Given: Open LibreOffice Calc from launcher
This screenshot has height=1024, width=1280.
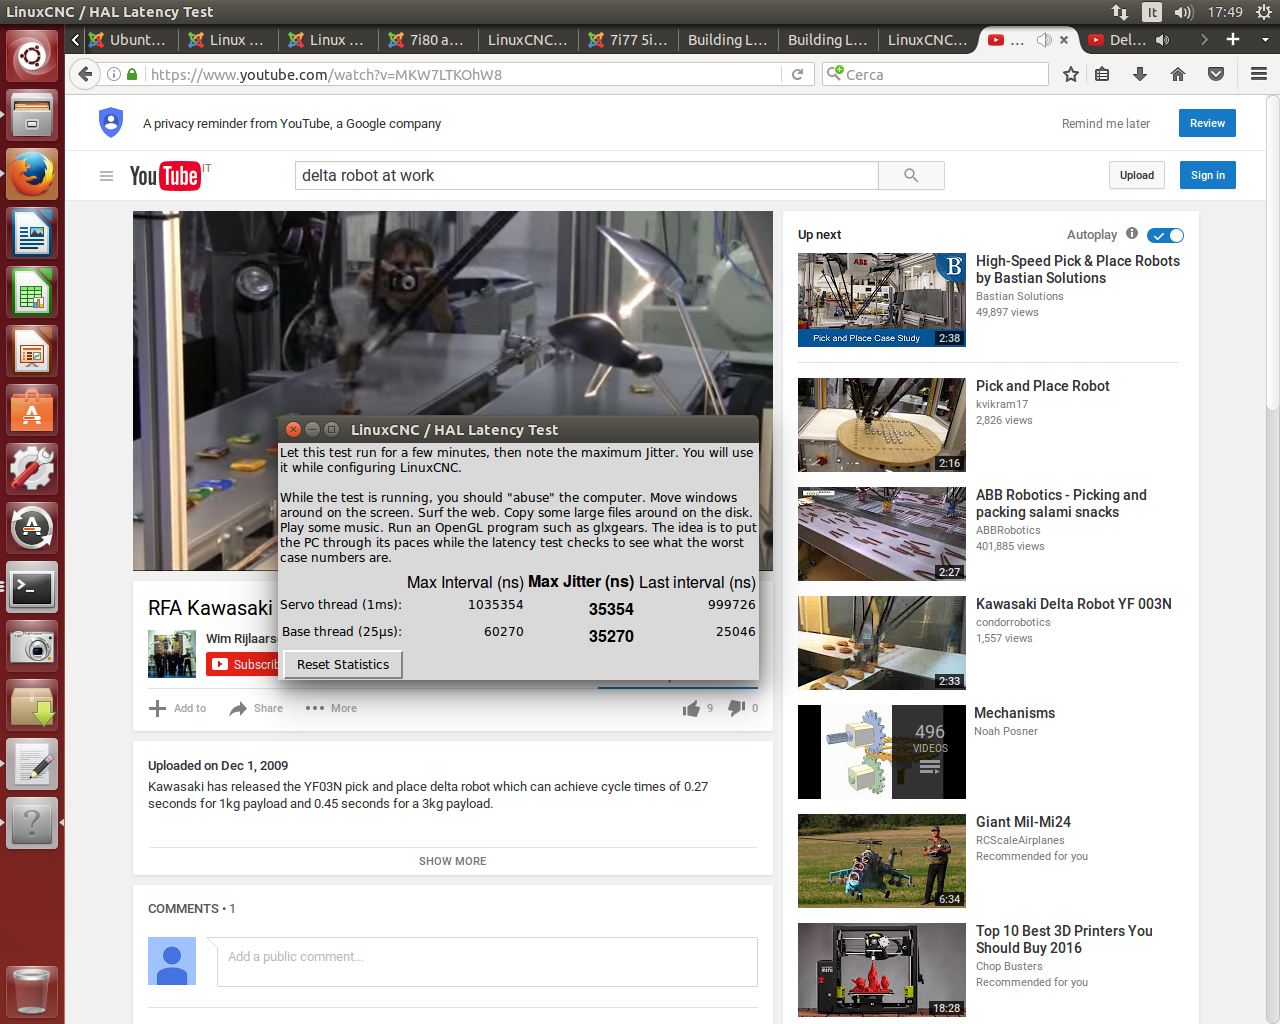Looking at the screenshot, I should pos(32,293).
